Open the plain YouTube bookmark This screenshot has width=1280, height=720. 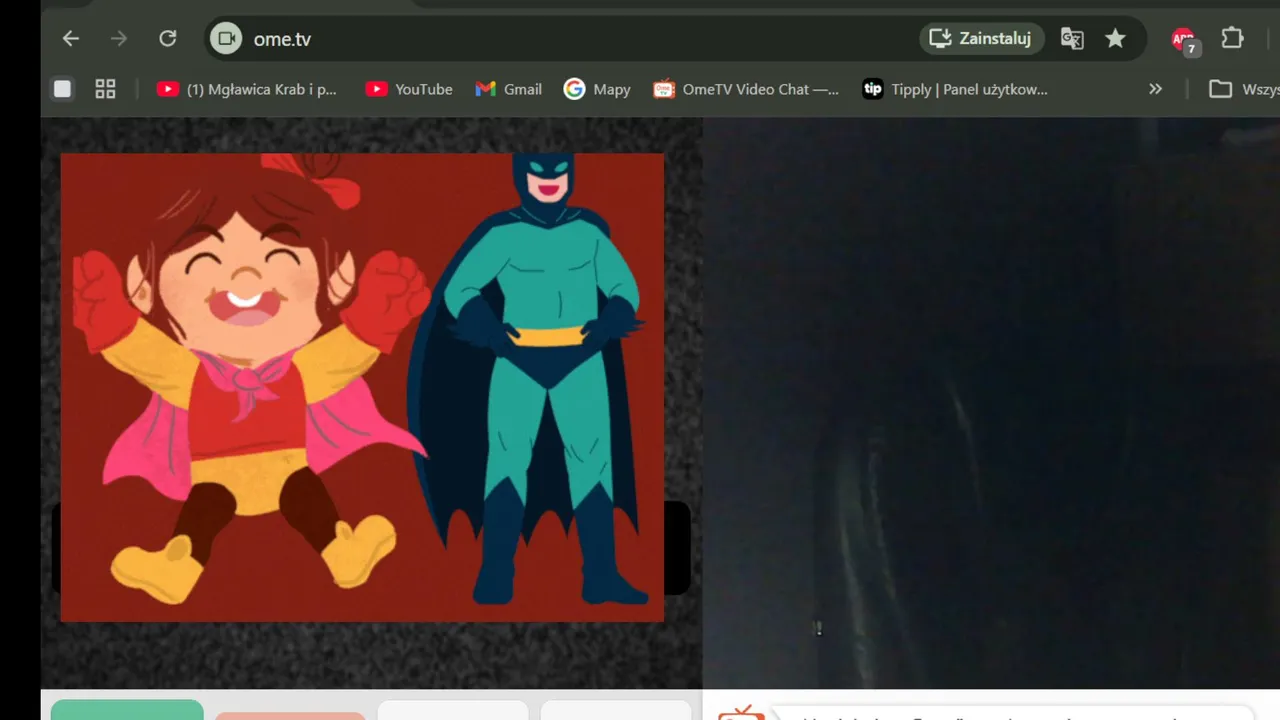409,89
